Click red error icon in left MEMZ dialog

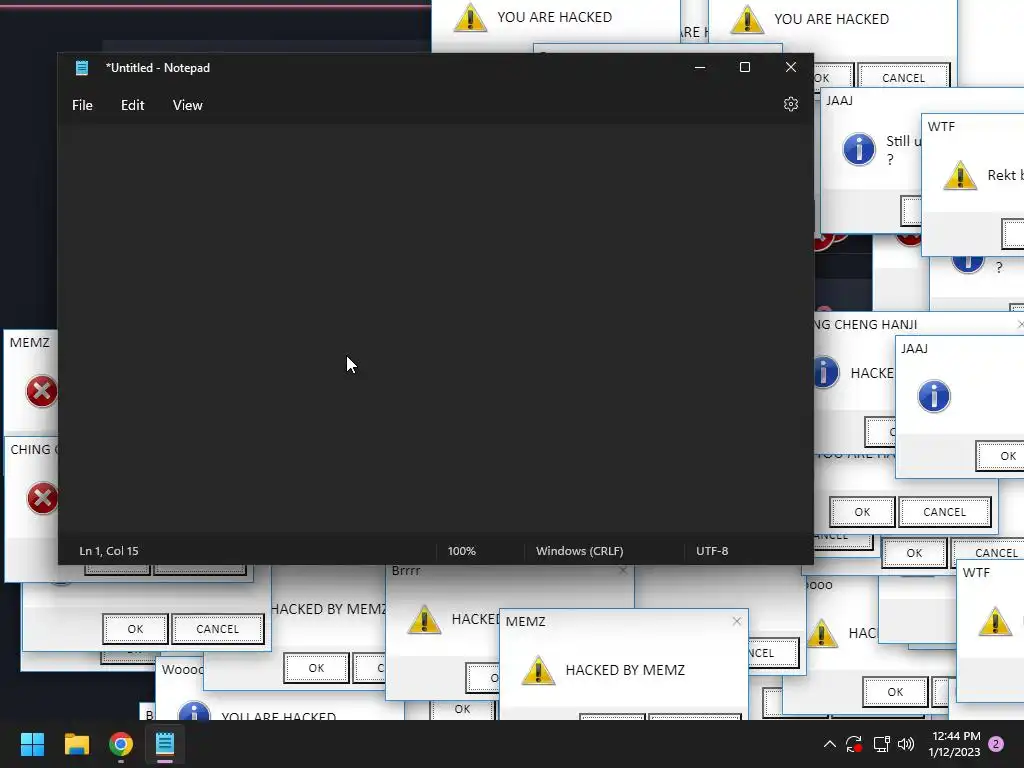[42, 391]
